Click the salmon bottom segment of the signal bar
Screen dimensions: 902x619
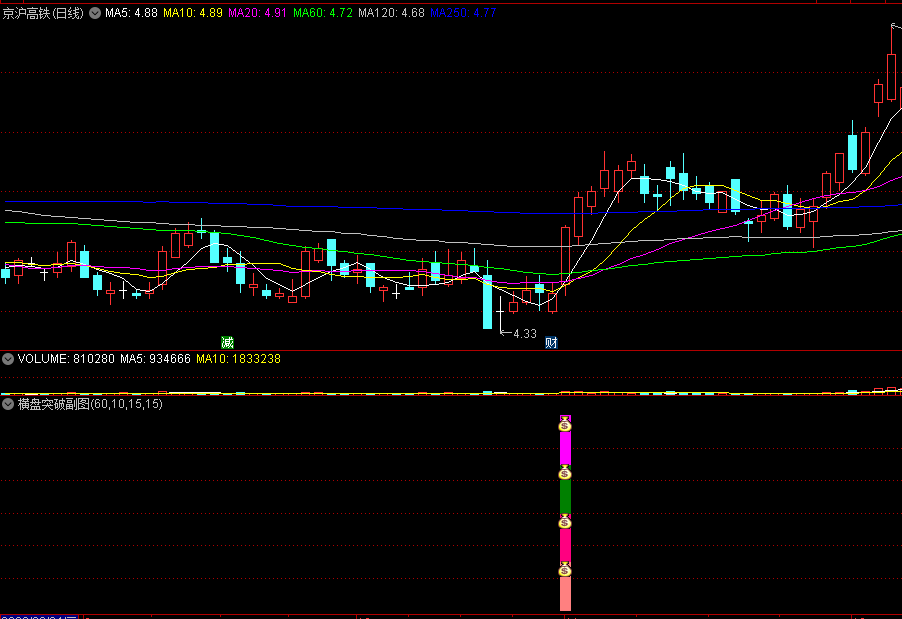pyautogui.click(x=565, y=594)
